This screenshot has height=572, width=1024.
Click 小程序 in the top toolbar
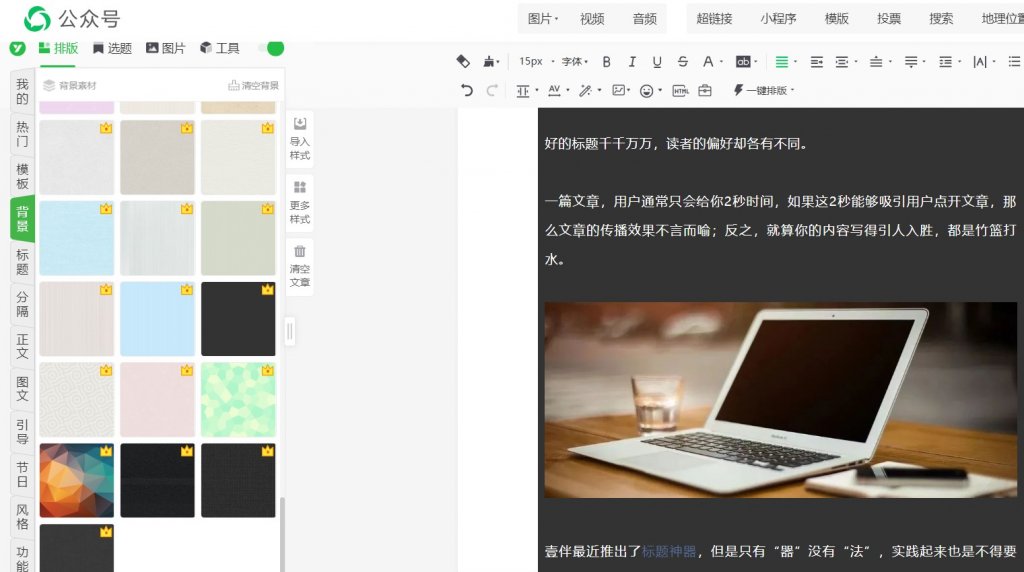tap(778, 19)
